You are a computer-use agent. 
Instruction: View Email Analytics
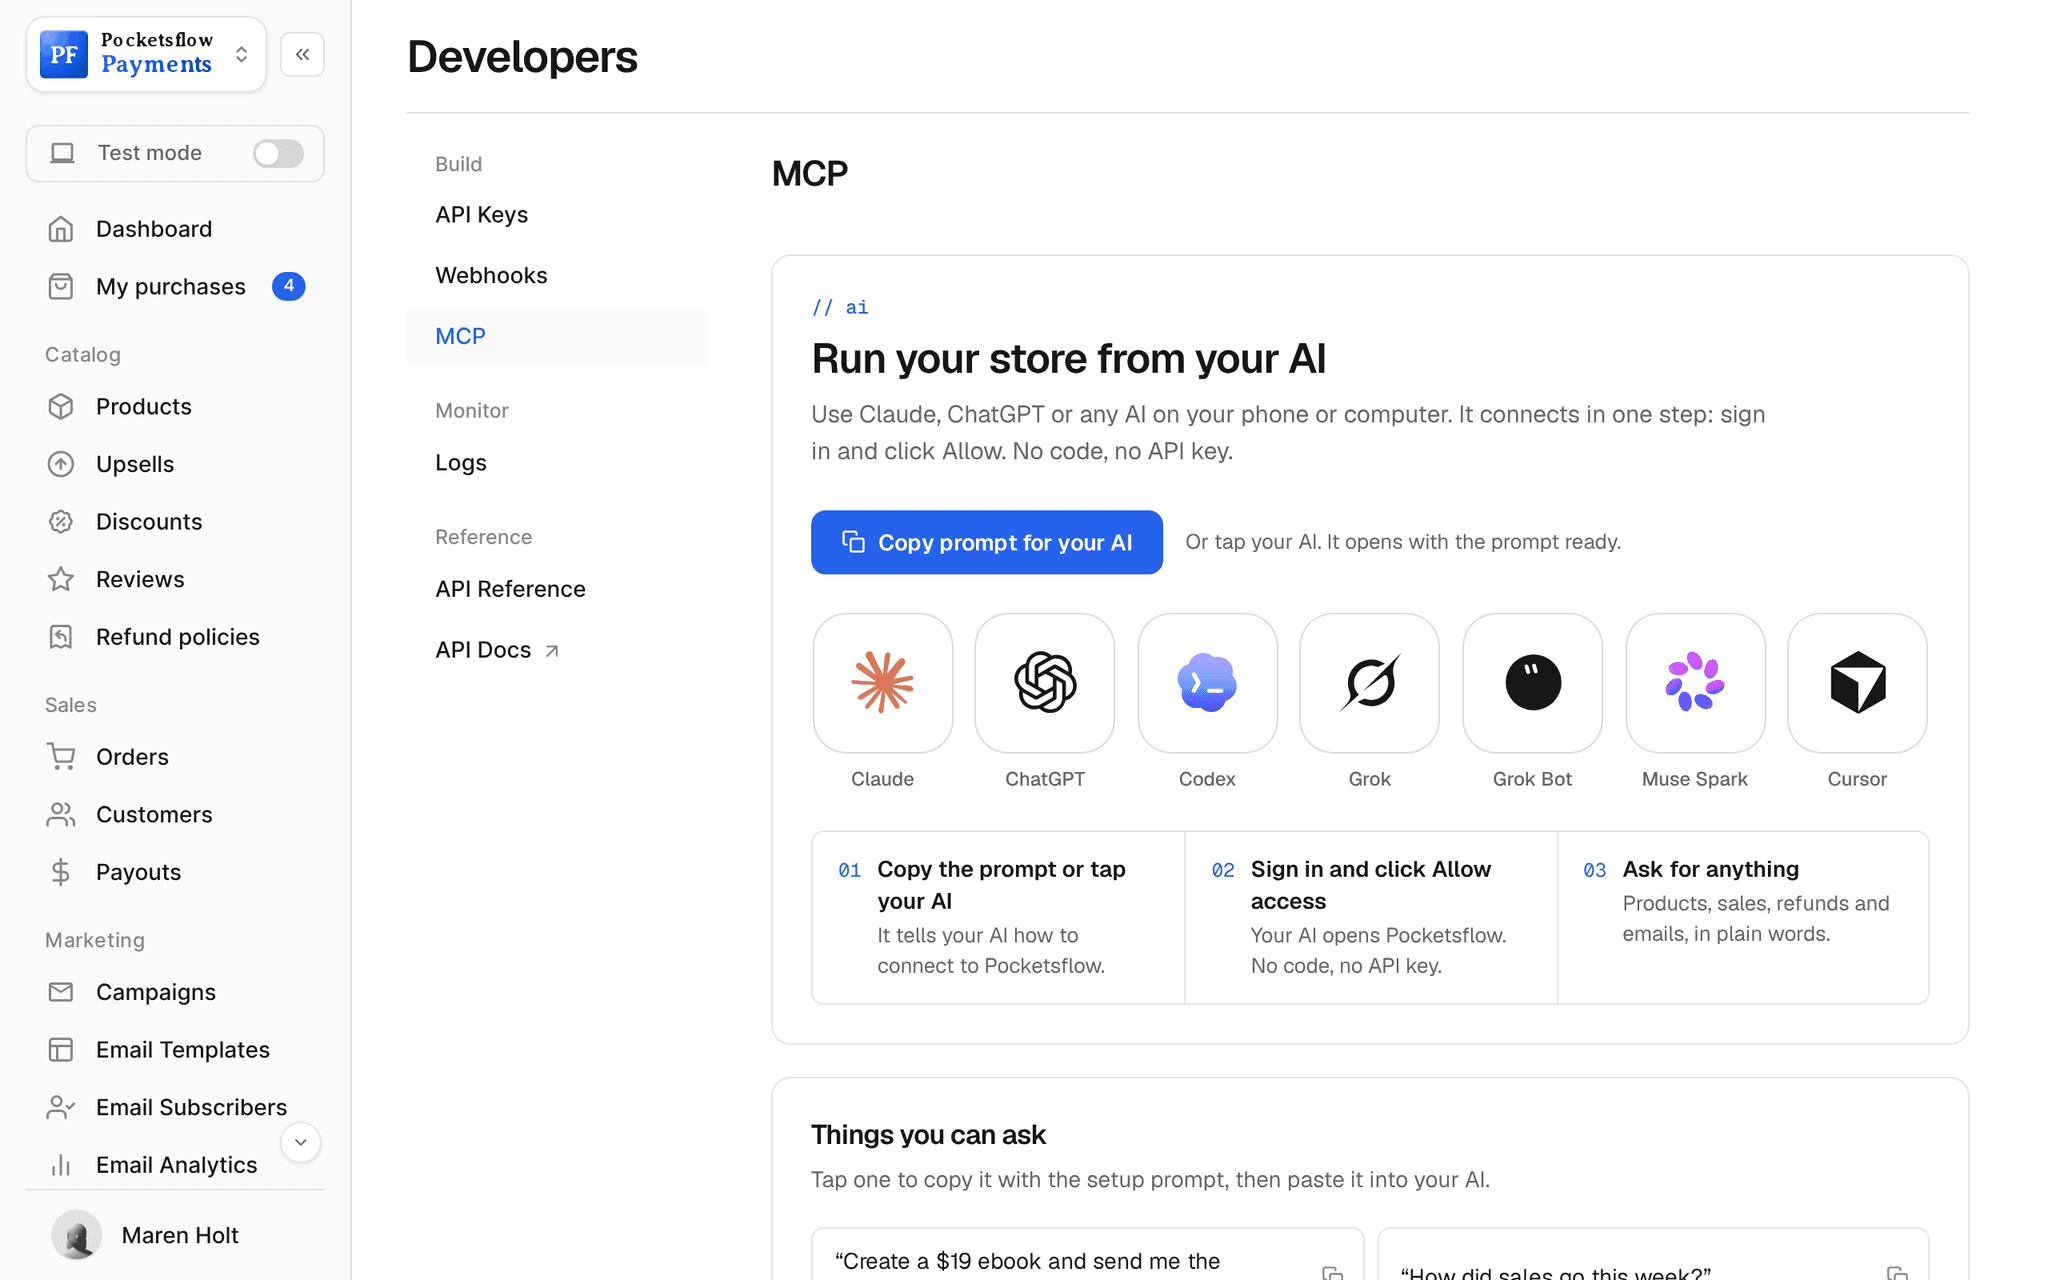pos(175,1165)
